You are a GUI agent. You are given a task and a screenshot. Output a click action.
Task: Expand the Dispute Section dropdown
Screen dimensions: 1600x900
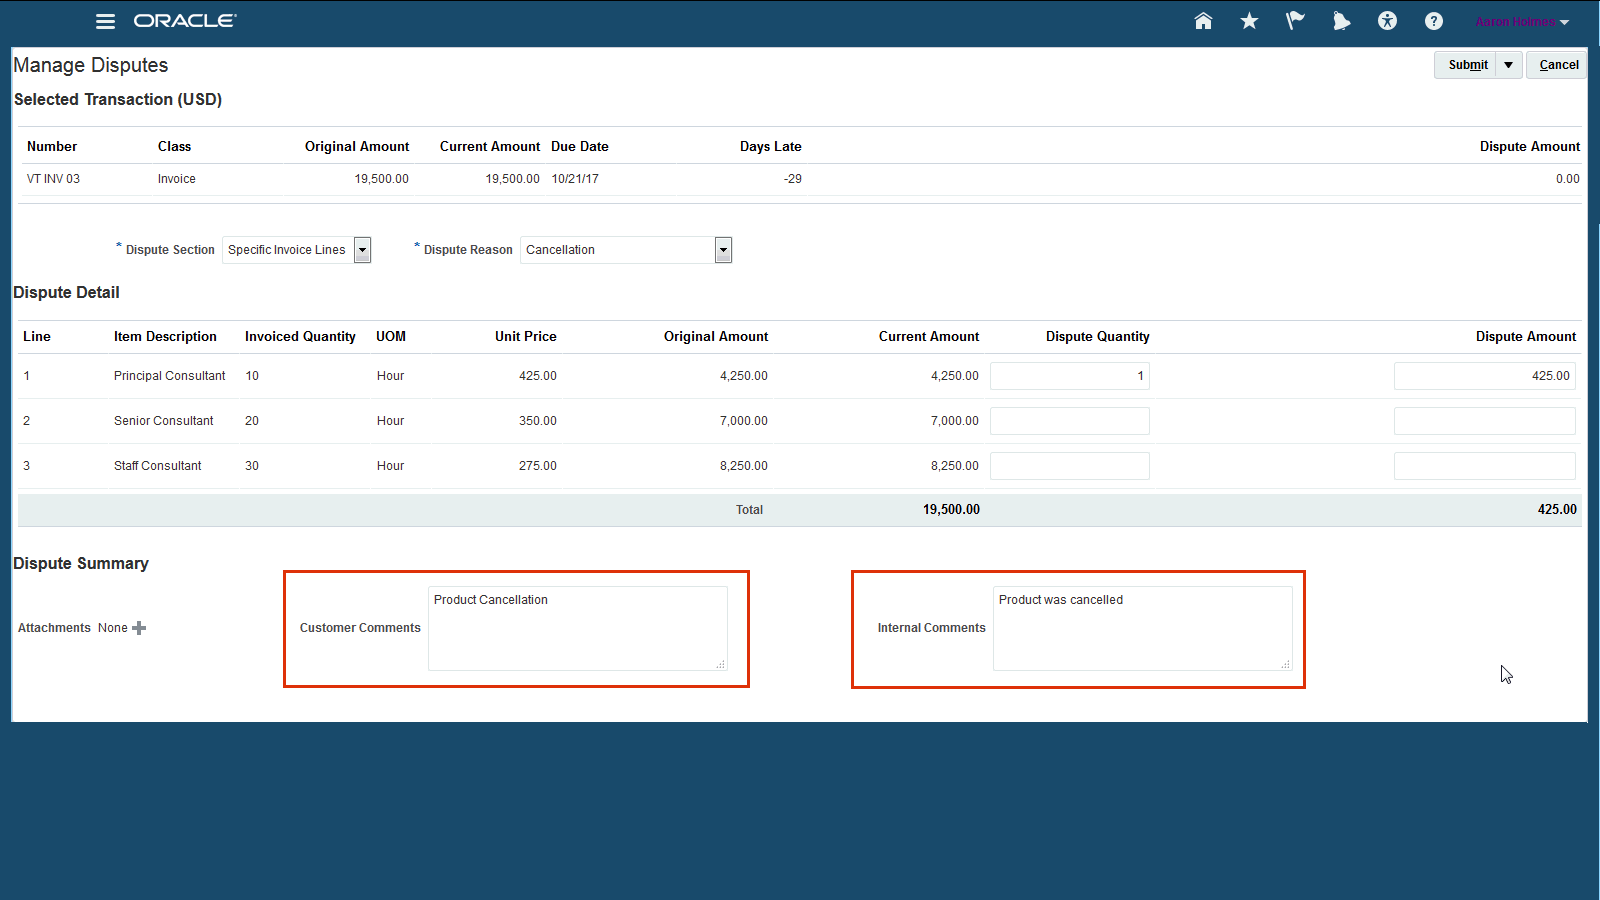[x=362, y=250]
